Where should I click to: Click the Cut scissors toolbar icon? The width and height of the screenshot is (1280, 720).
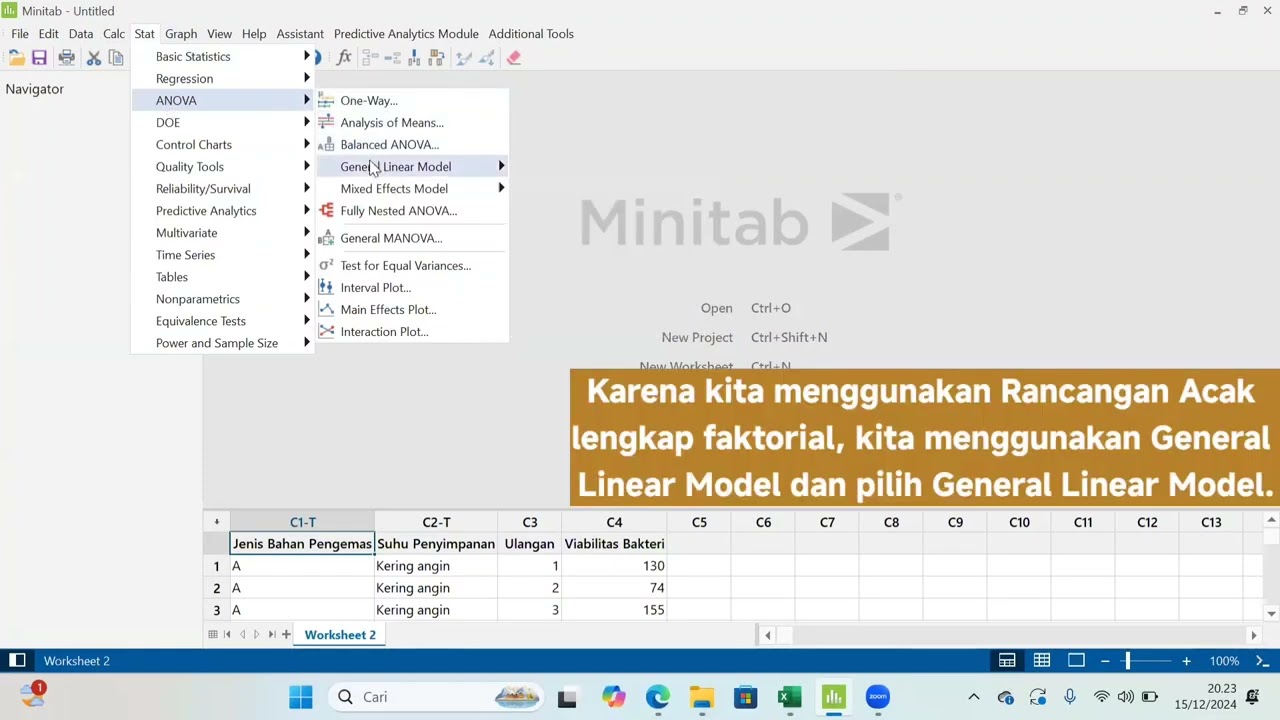point(94,58)
